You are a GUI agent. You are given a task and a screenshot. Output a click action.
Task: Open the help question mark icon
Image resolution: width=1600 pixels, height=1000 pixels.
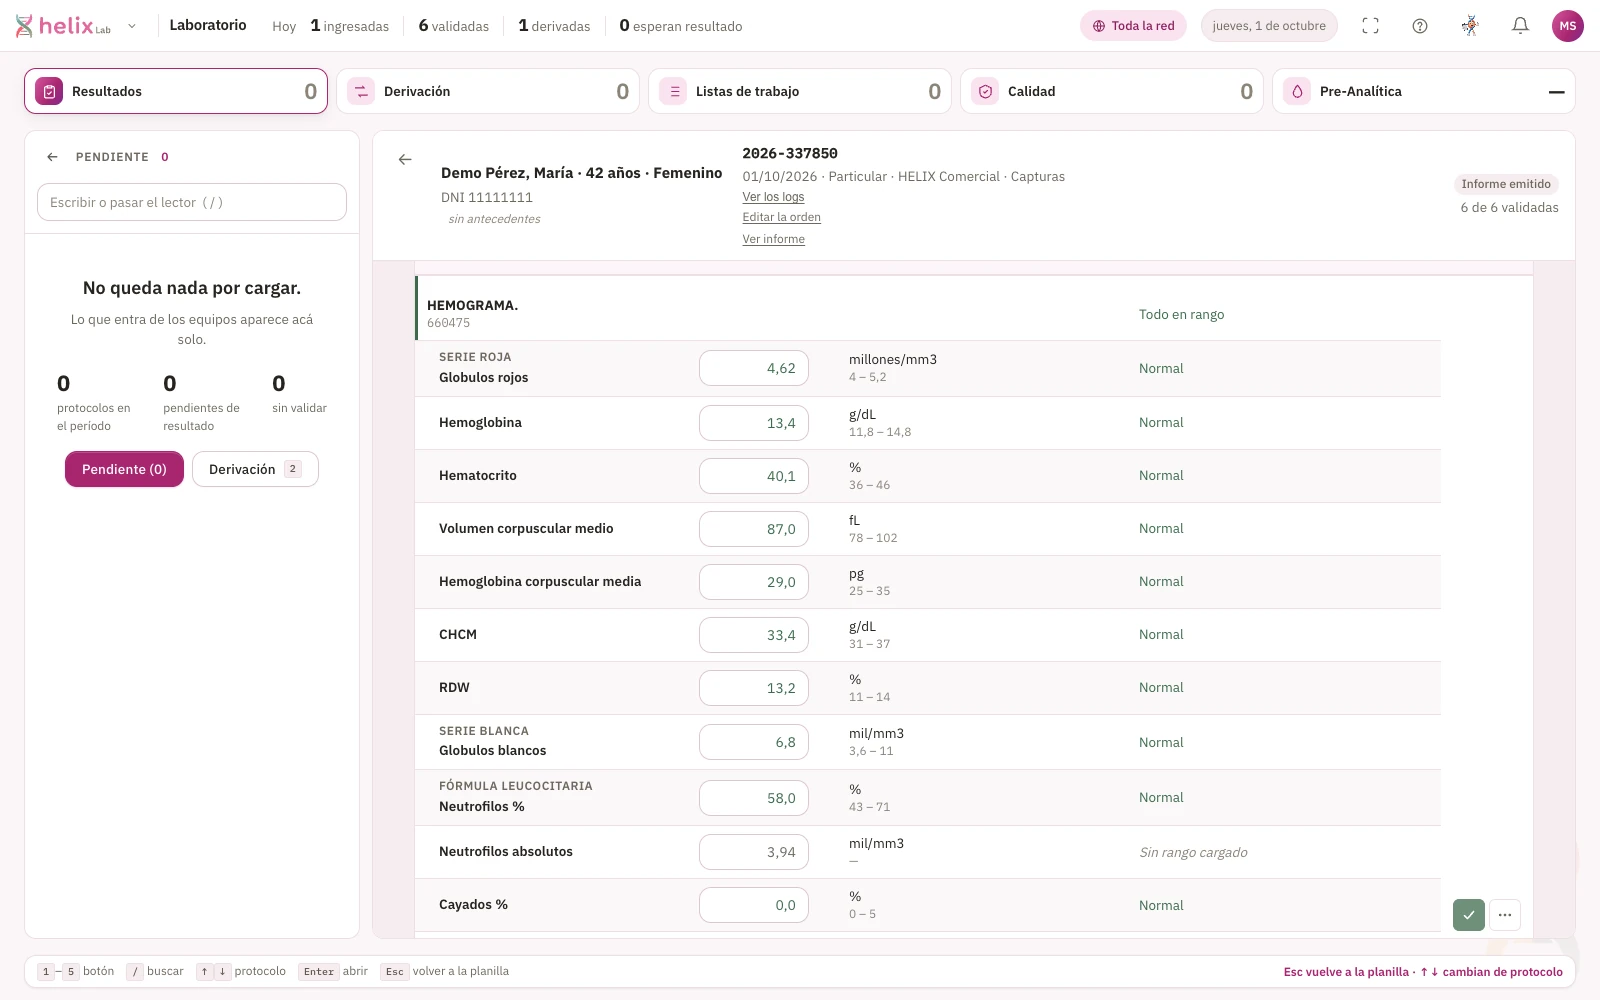click(1420, 26)
